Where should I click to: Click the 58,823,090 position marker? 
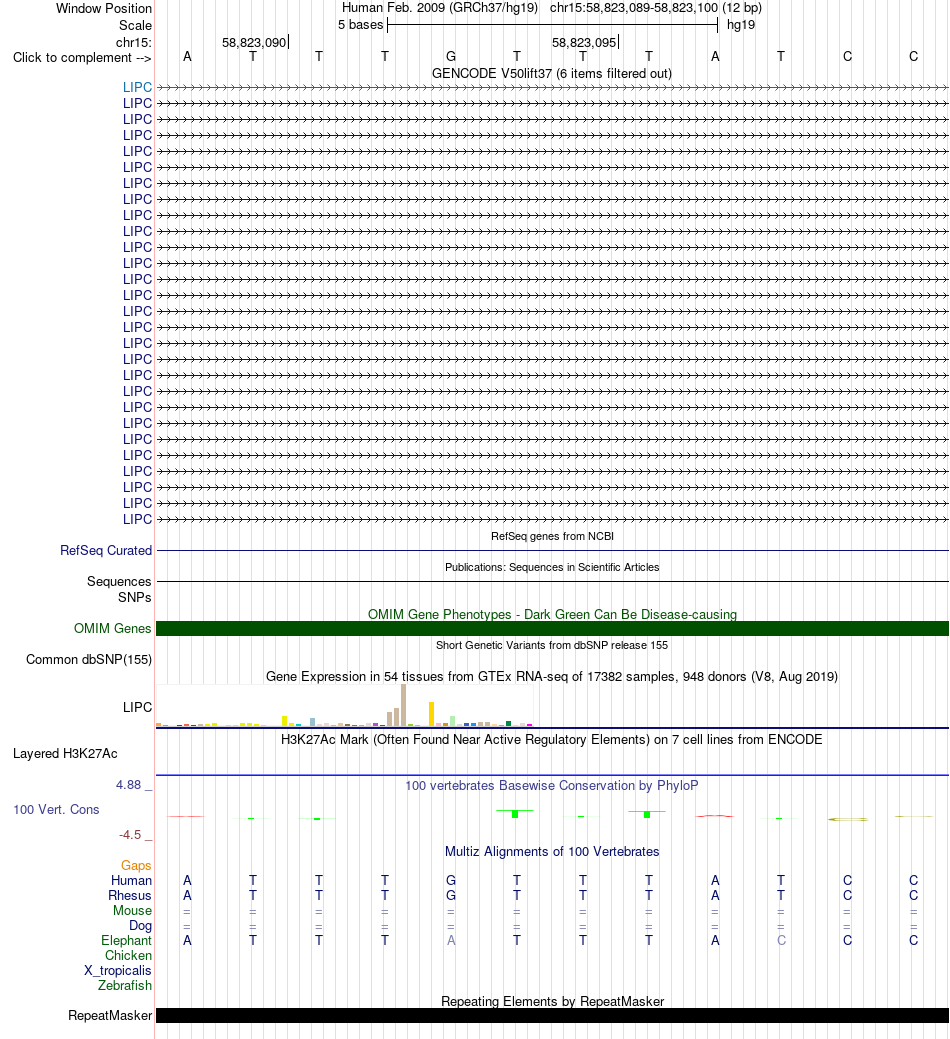(x=254, y=42)
